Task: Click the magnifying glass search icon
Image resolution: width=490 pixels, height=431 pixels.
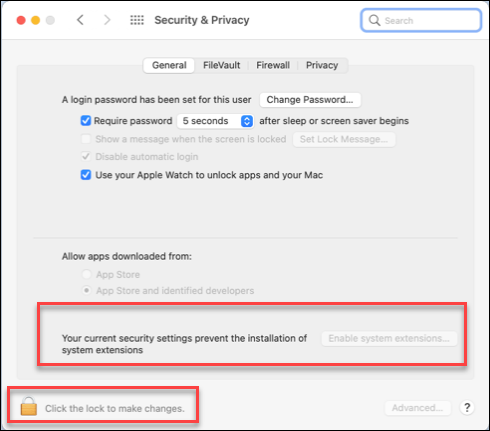Action: pyautogui.click(x=374, y=20)
